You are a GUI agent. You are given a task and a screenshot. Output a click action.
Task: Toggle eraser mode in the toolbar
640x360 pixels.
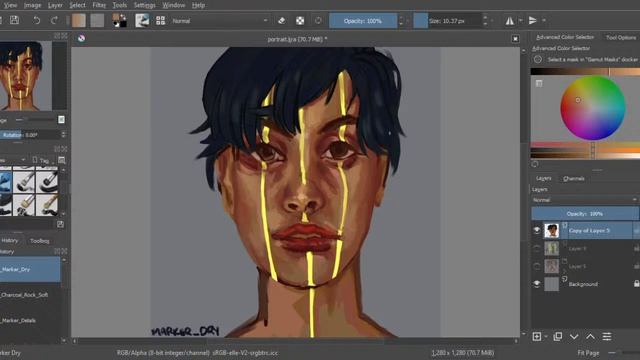coord(282,20)
